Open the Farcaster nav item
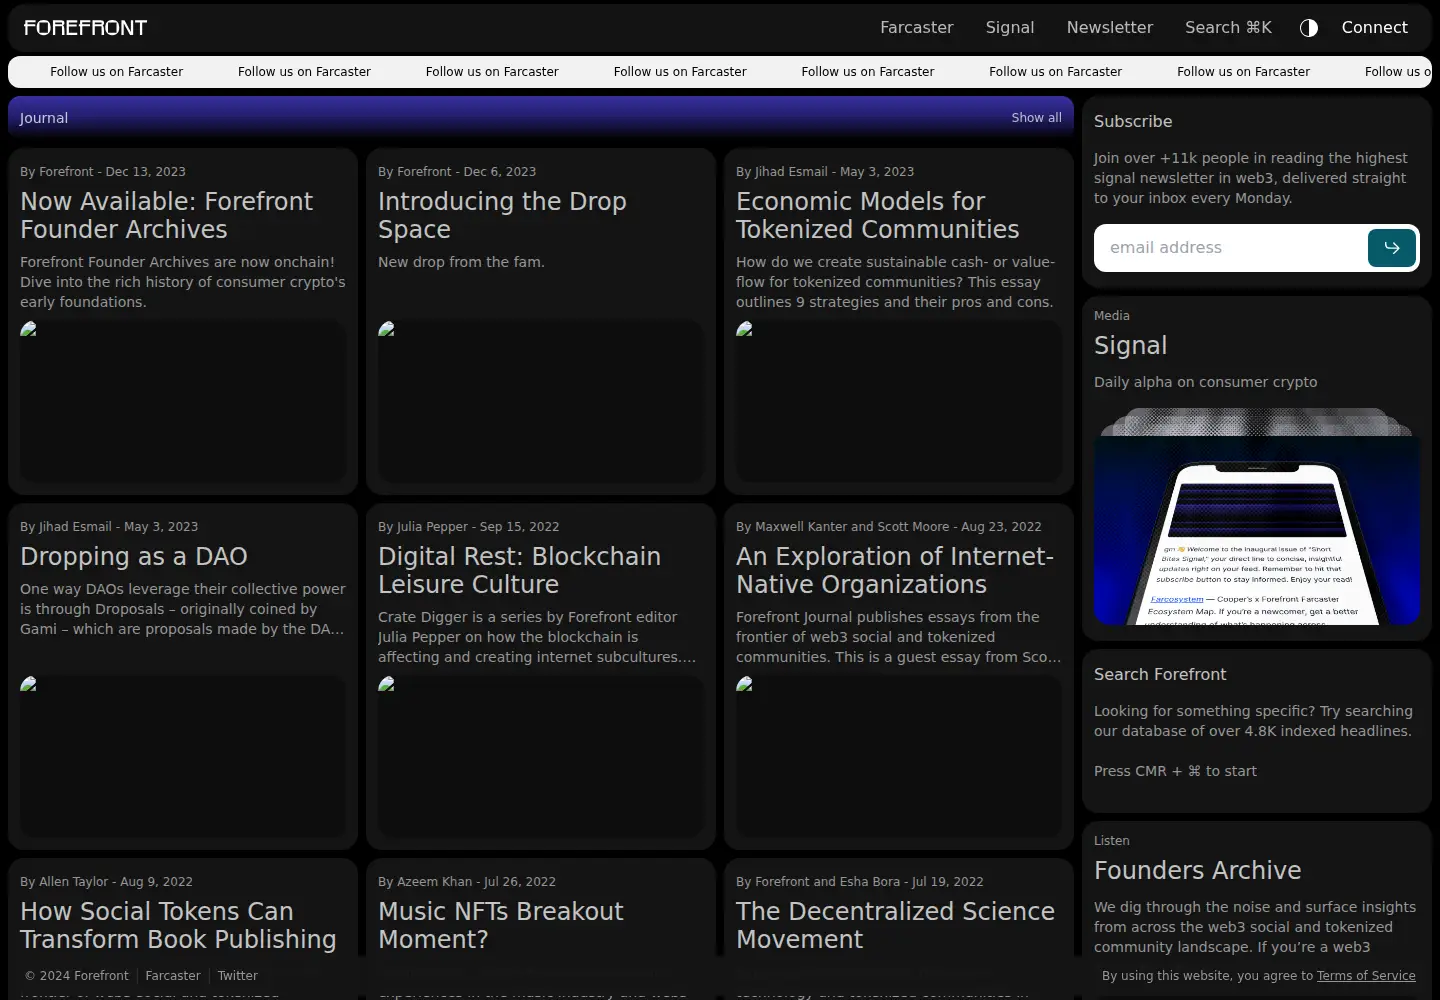This screenshot has width=1440, height=1000. (x=916, y=28)
